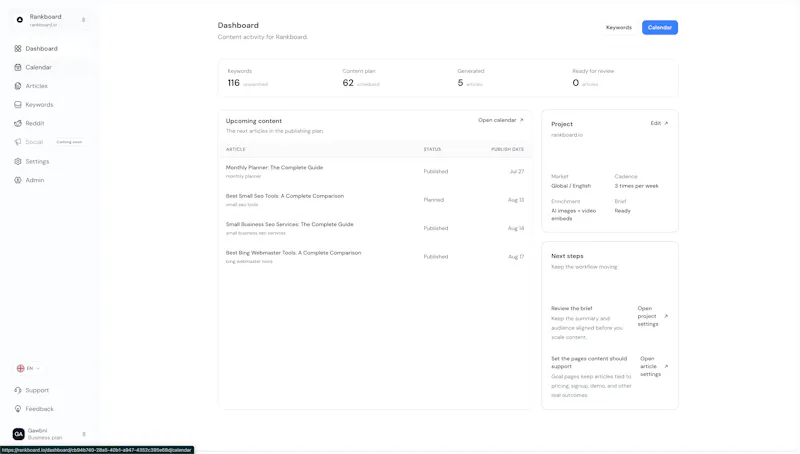Click the Aug 17 publish date
Viewport: 800px width, 454px height.
pos(516,257)
